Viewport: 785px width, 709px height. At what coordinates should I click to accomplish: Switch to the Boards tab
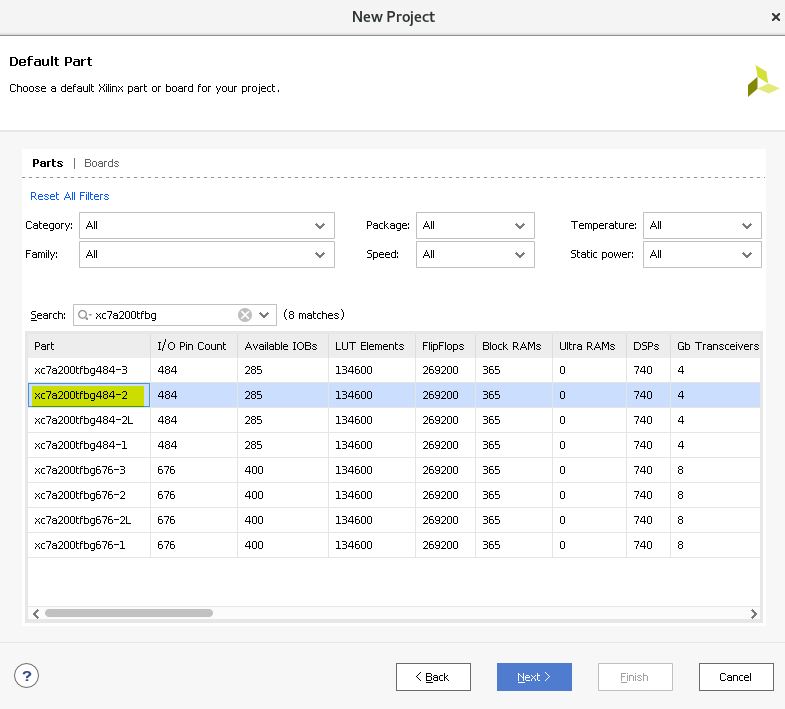click(x=102, y=163)
